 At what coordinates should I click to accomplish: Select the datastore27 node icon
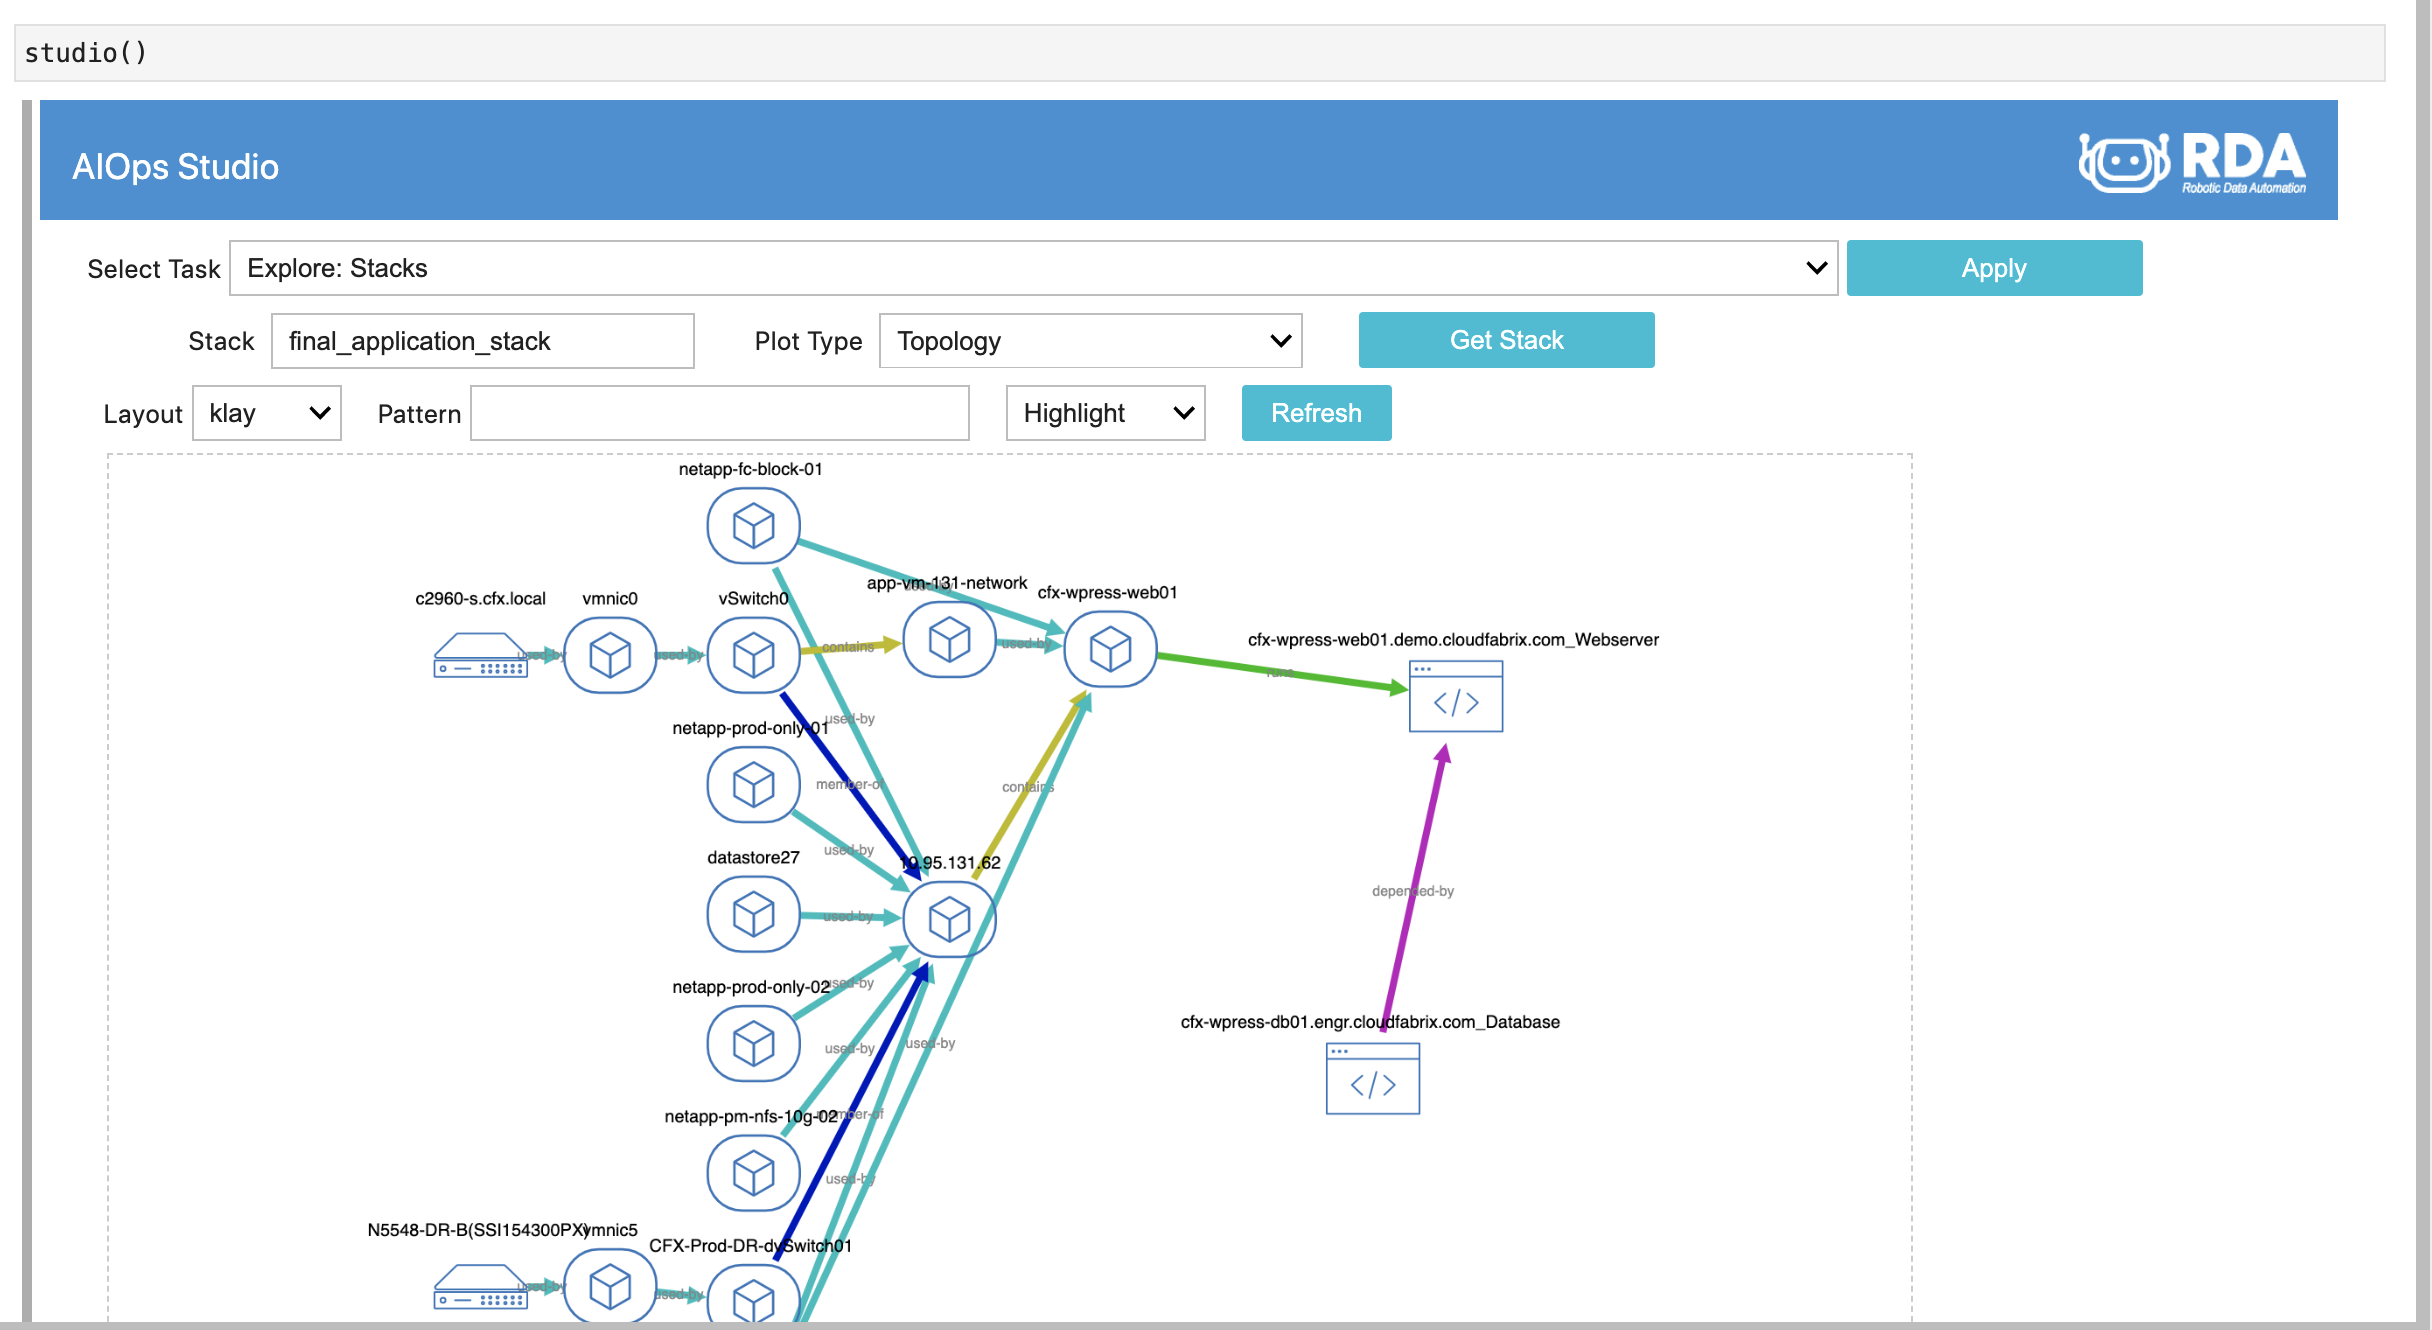[x=753, y=914]
